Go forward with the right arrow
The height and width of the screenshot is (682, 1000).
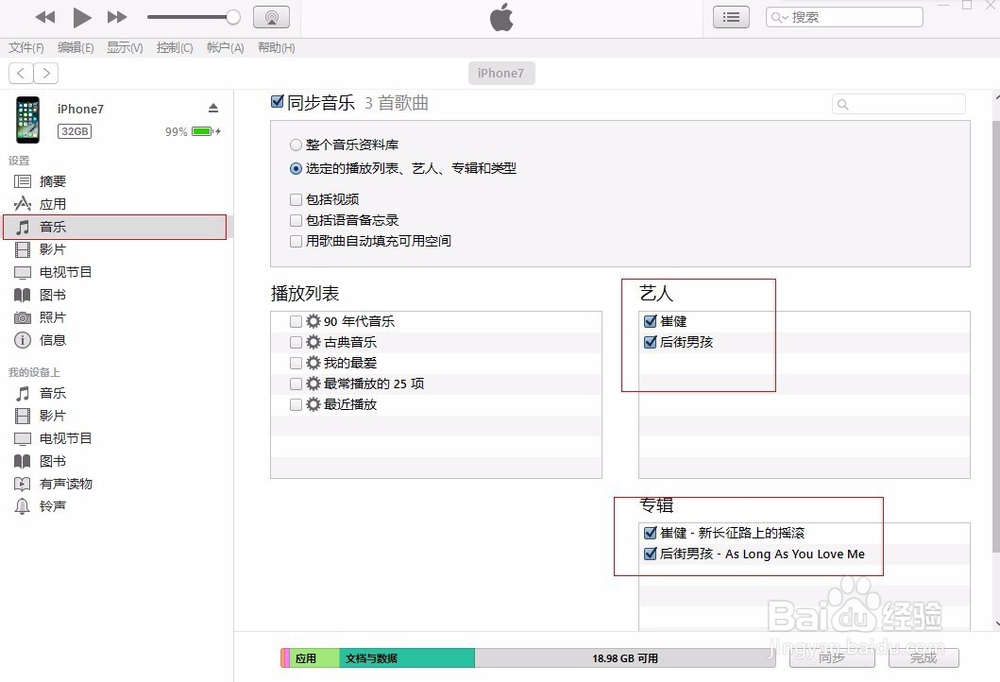(46, 73)
